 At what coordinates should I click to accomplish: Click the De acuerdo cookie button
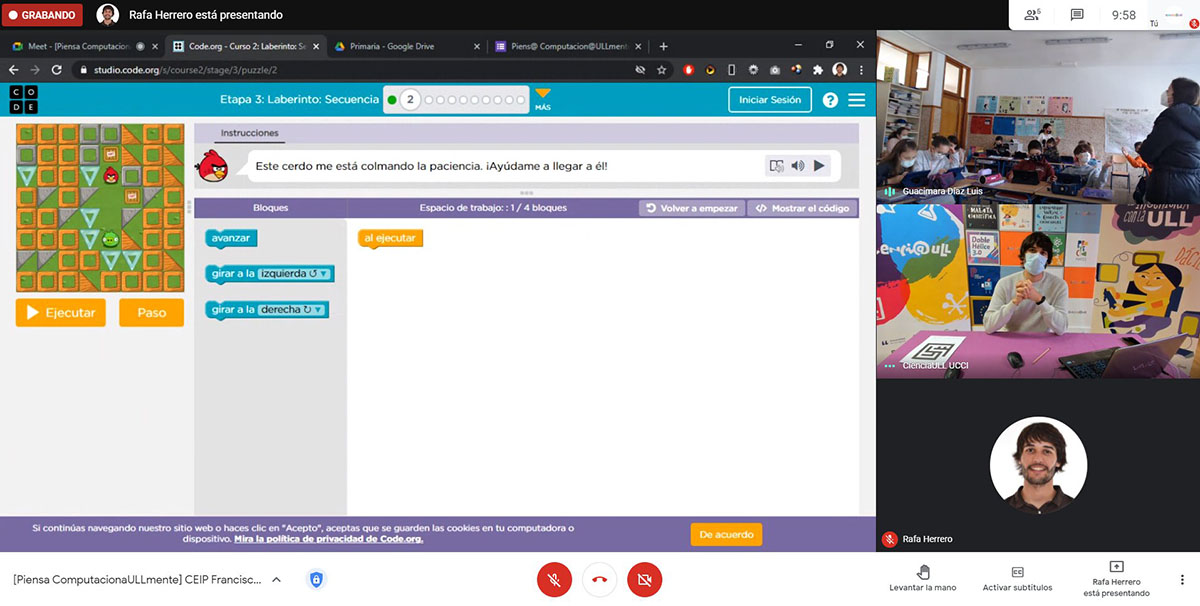point(726,535)
